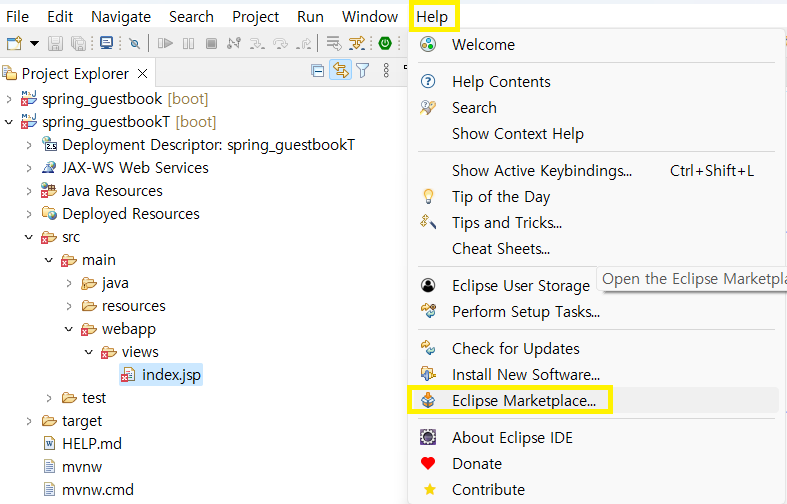Collapse the views folder
This screenshot has height=504, width=787.
pos(89,352)
